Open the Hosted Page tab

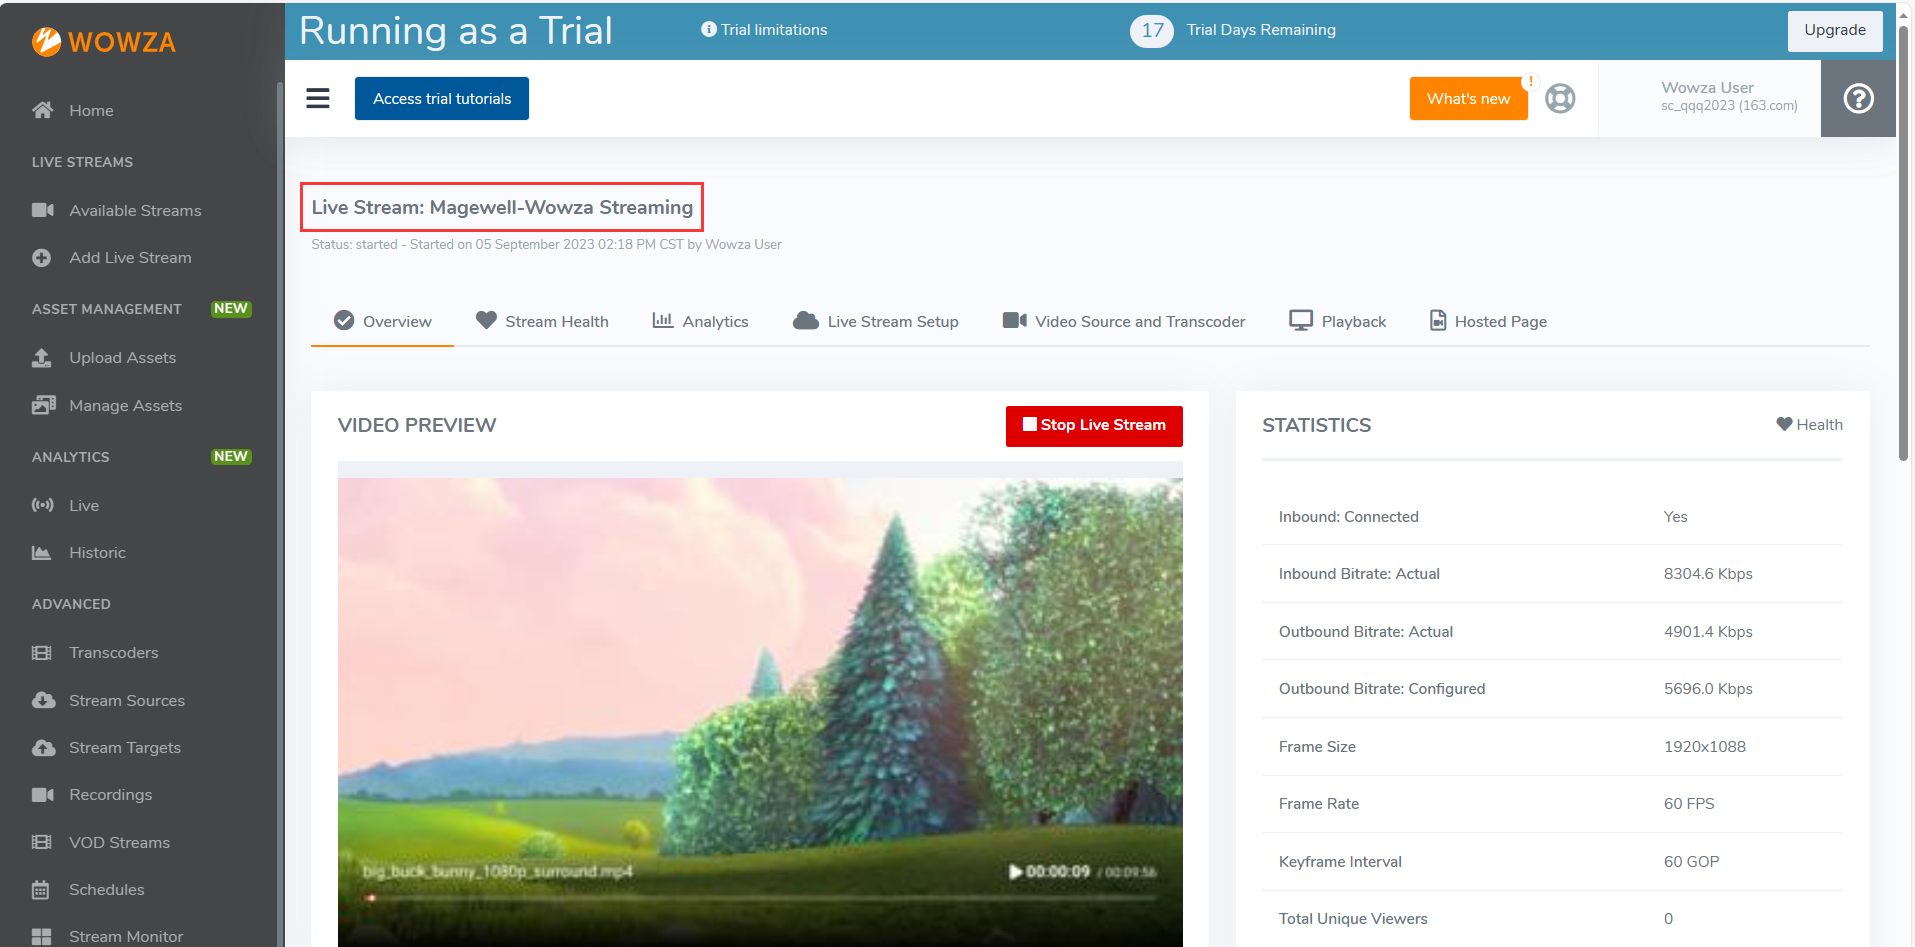1488,321
